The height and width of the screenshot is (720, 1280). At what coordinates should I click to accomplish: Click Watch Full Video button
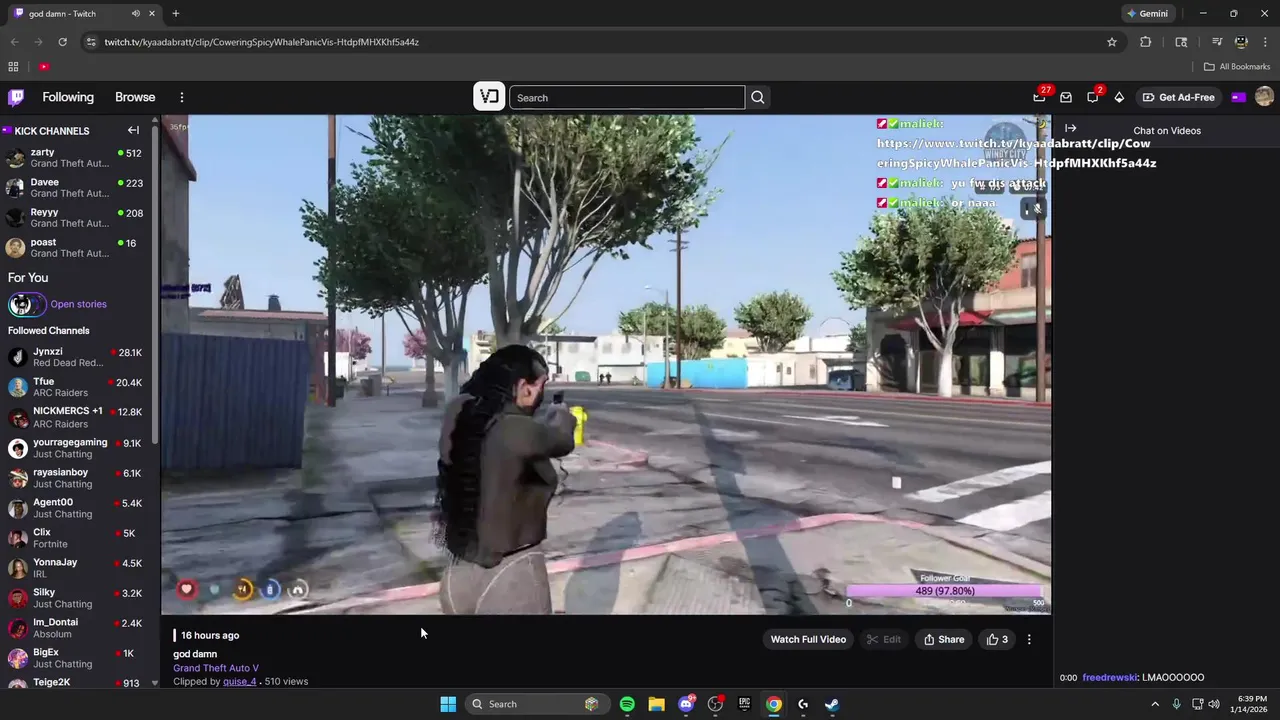pos(808,639)
